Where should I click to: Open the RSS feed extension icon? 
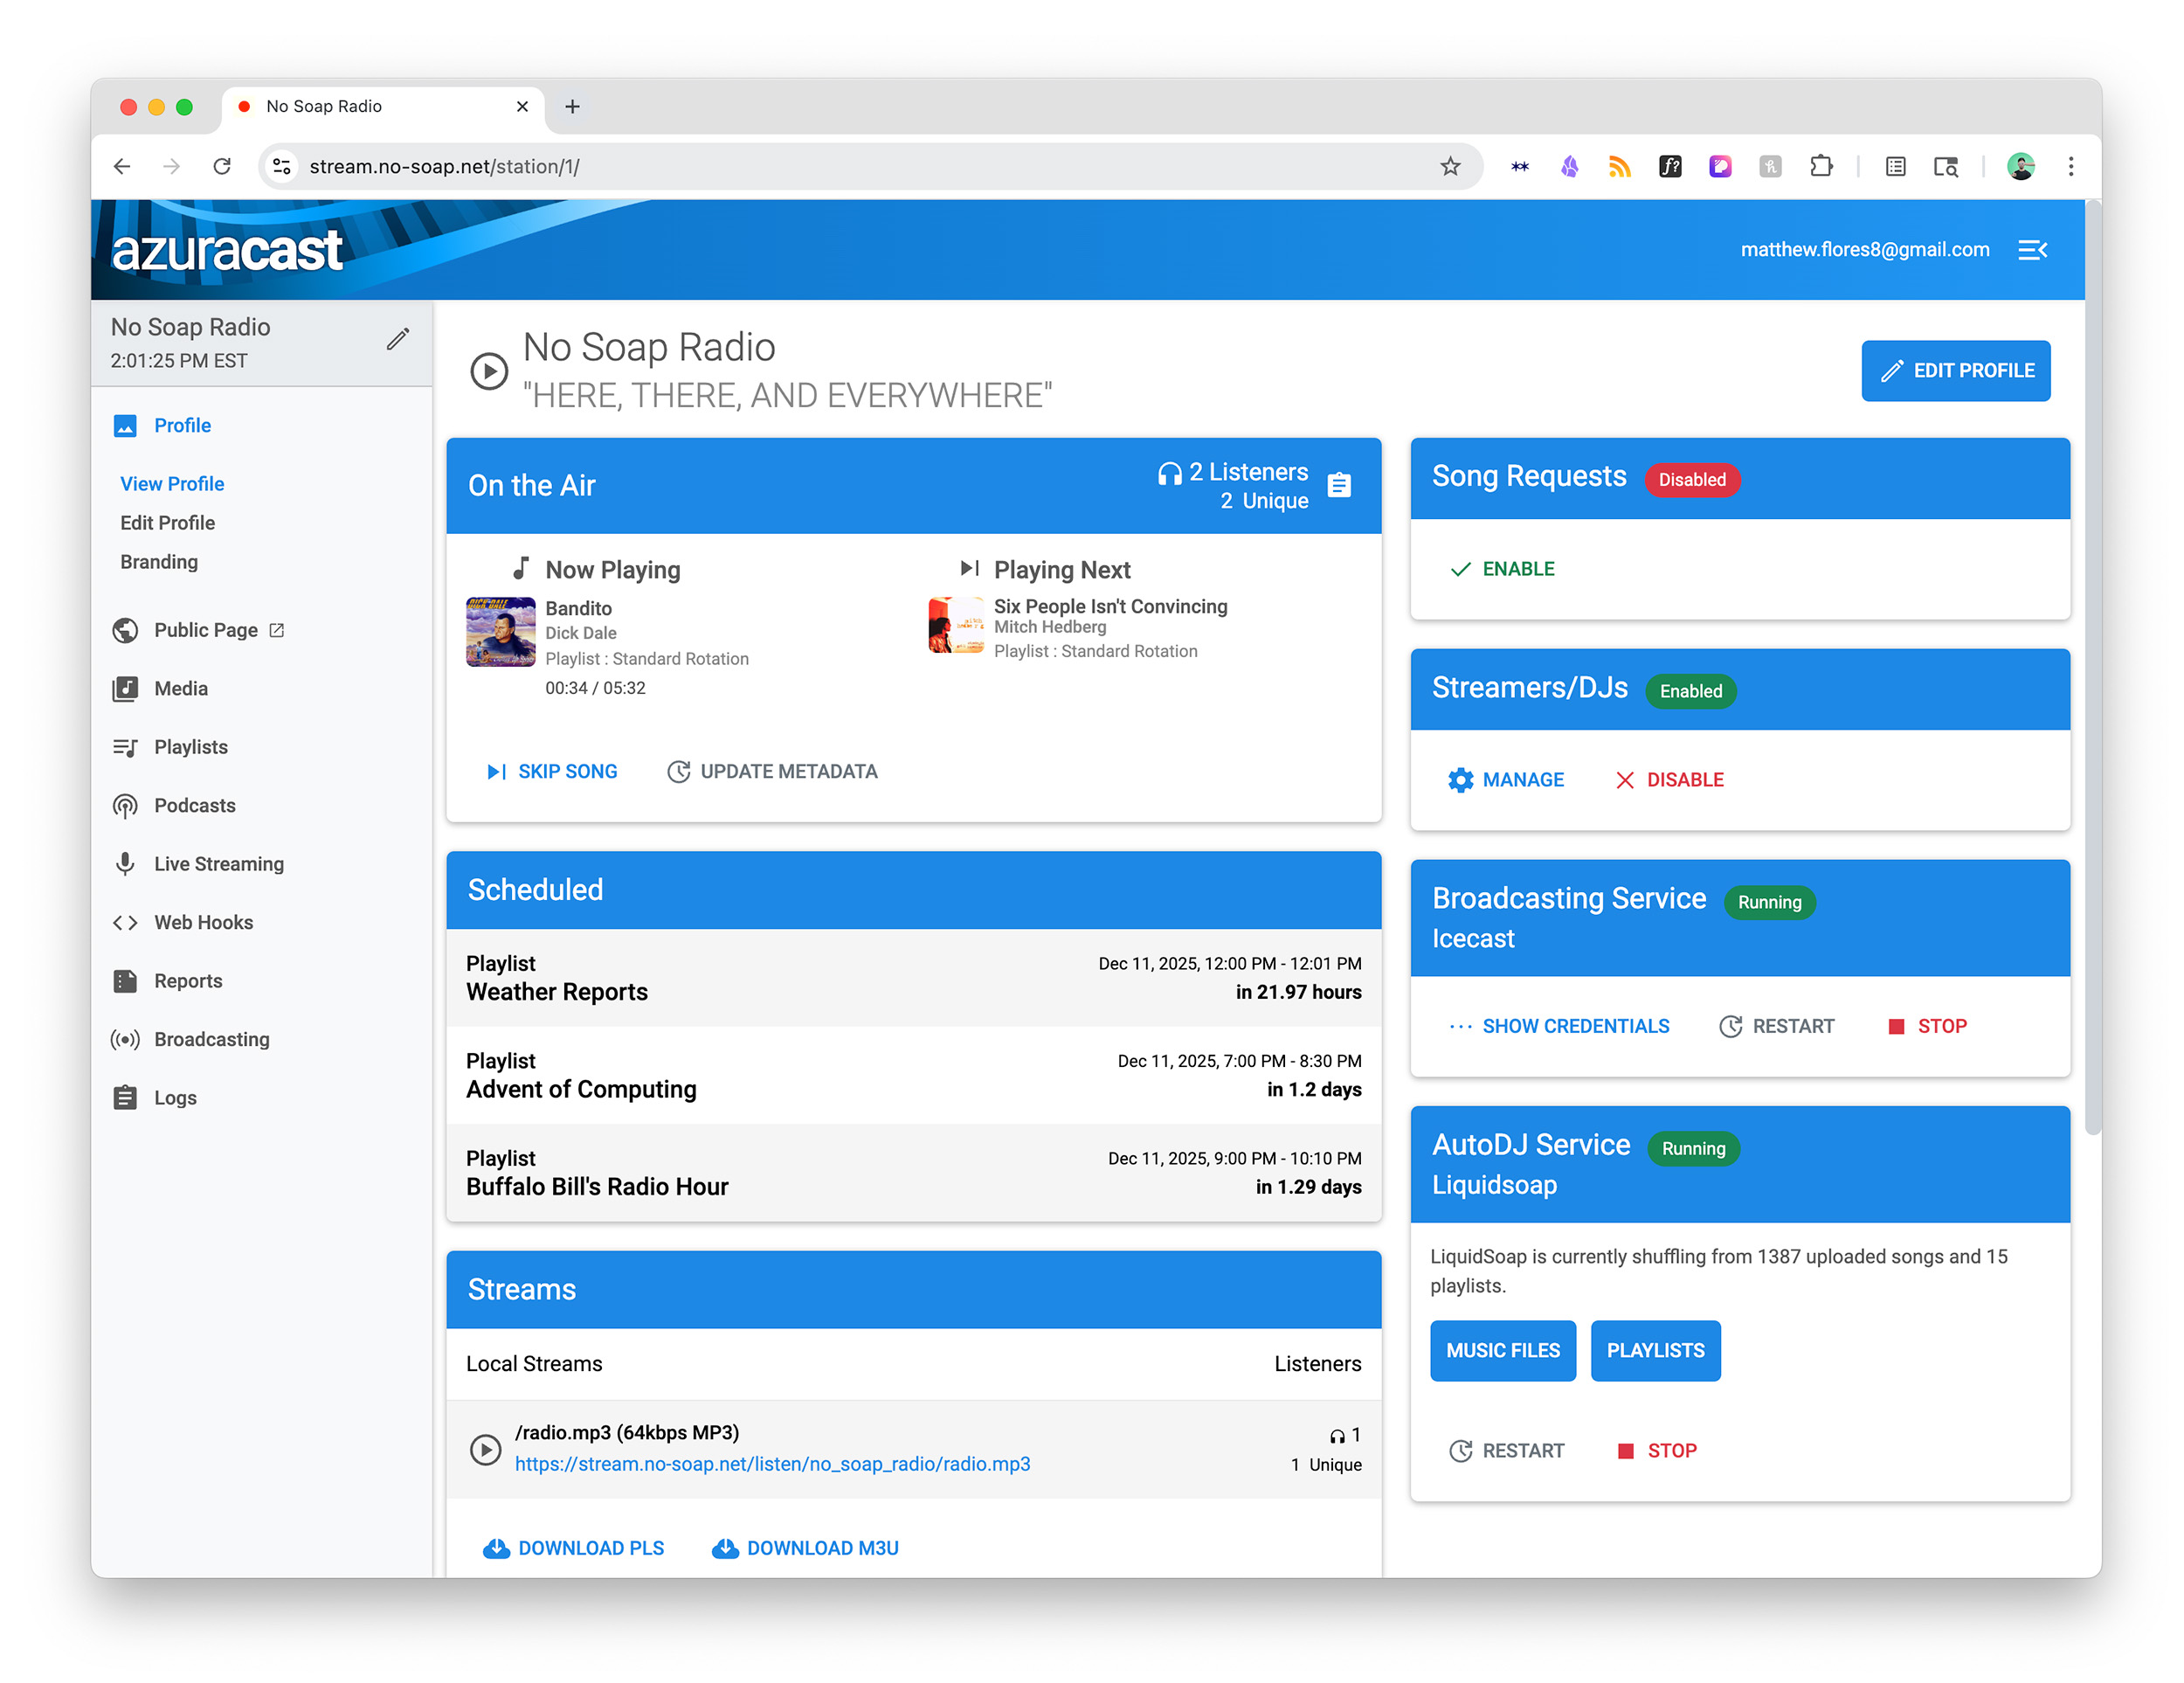[x=1619, y=166]
